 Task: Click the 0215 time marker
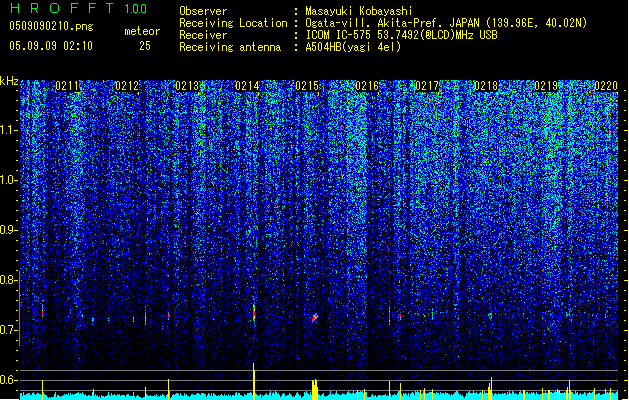pos(307,86)
